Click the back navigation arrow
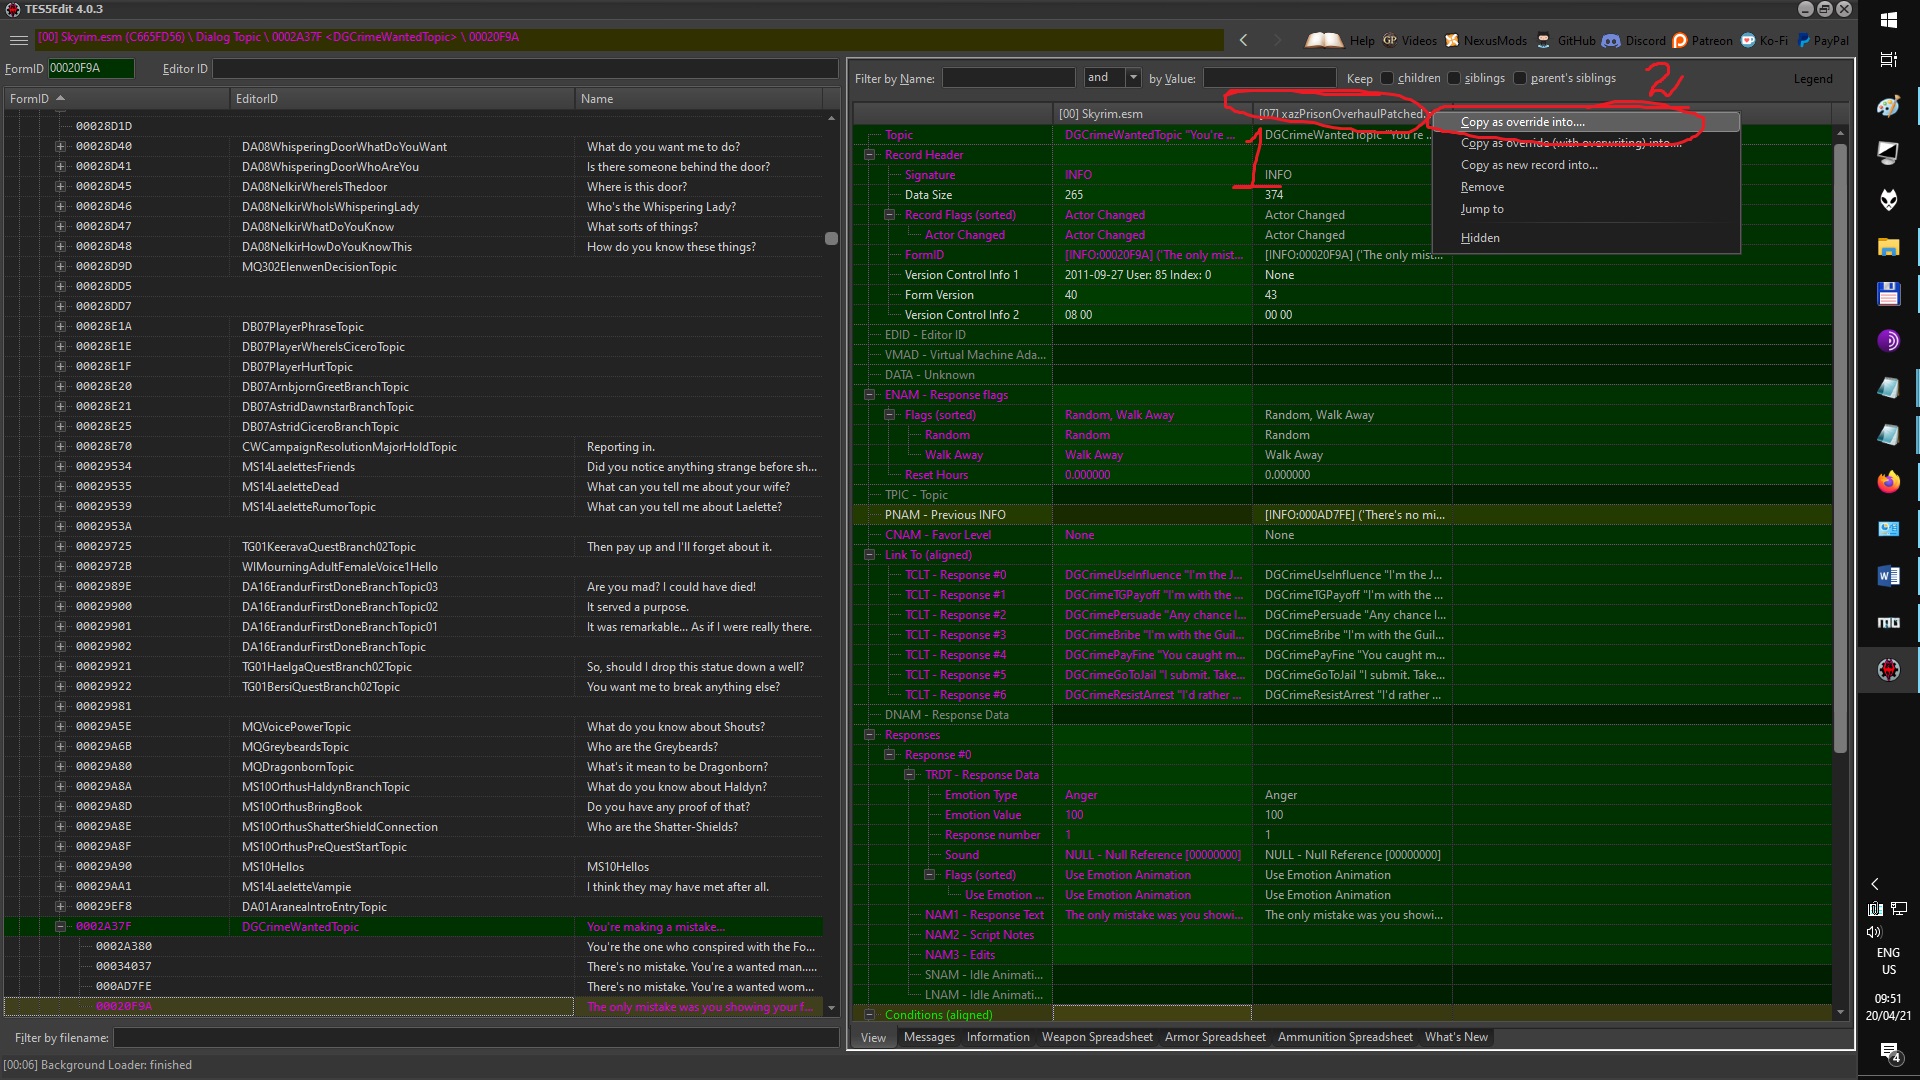The height and width of the screenshot is (1080, 1920). [x=1243, y=40]
